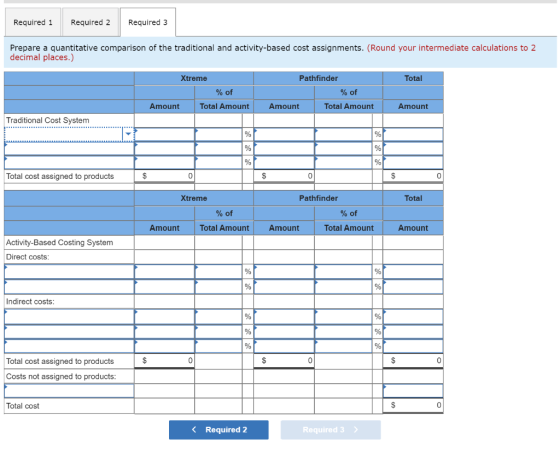The width and height of the screenshot is (560, 457).
Task: Click the Total cost final amount cell
Action: 413,405
